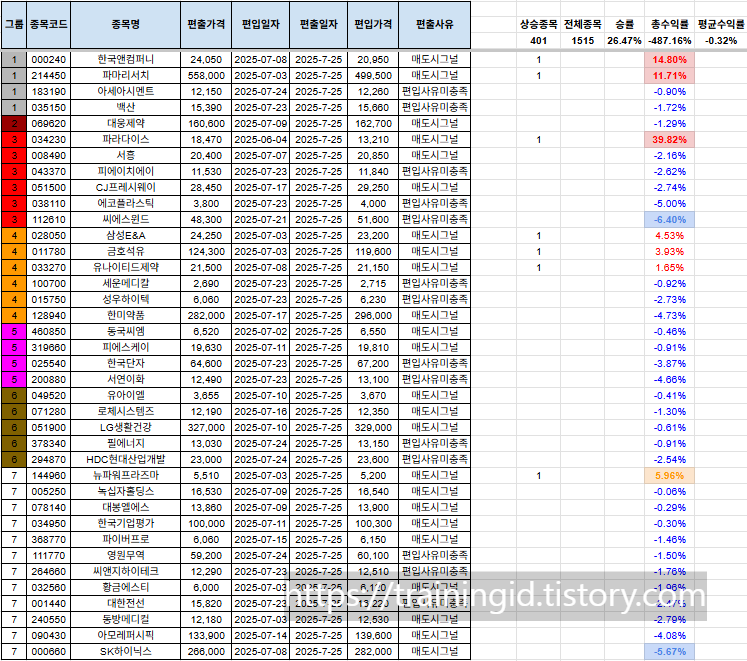The height and width of the screenshot is (661, 747).
Task: Select the 종목코드 column header
Action: click(49, 25)
